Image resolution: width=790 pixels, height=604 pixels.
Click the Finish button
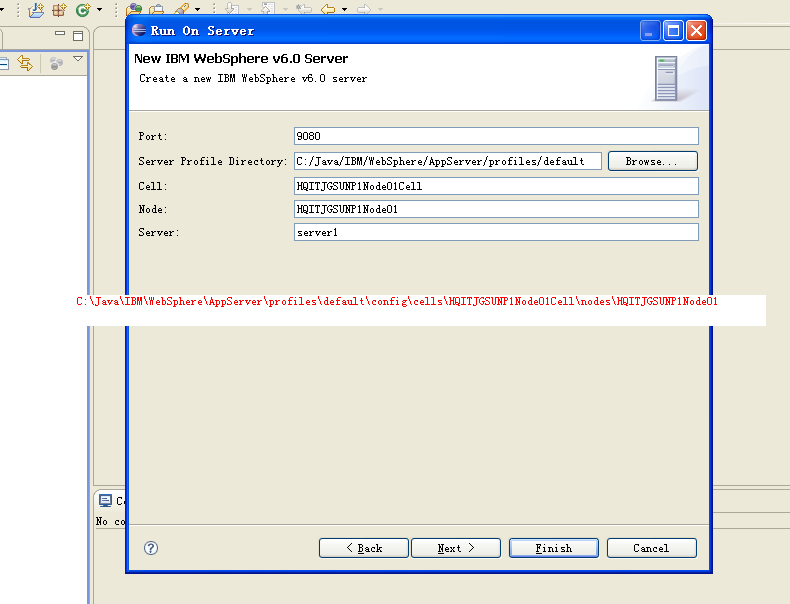tap(554, 548)
